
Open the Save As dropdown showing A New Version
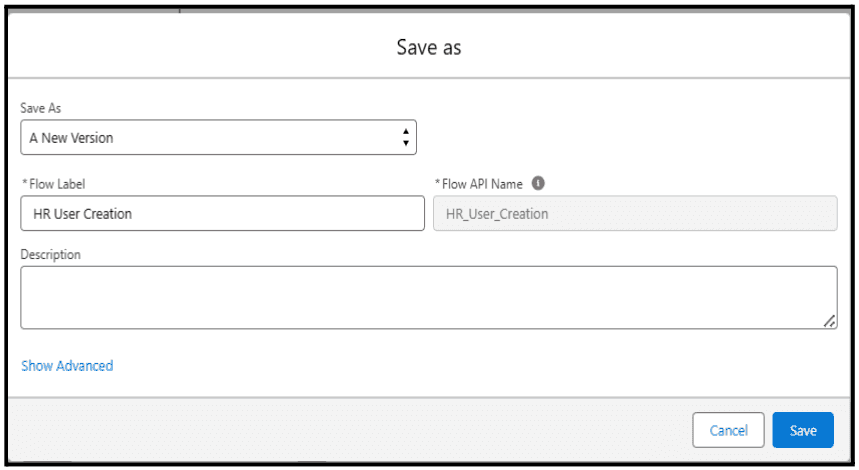(219, 137)
